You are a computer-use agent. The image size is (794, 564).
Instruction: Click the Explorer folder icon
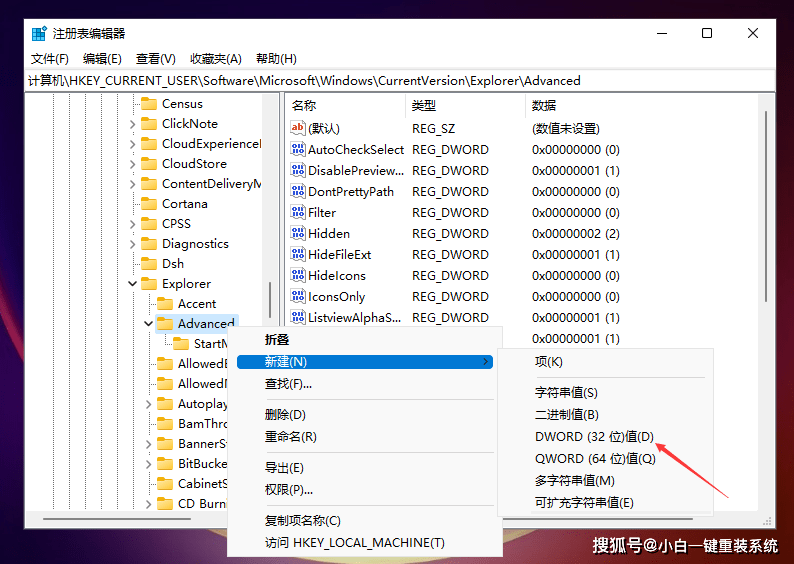148,284
